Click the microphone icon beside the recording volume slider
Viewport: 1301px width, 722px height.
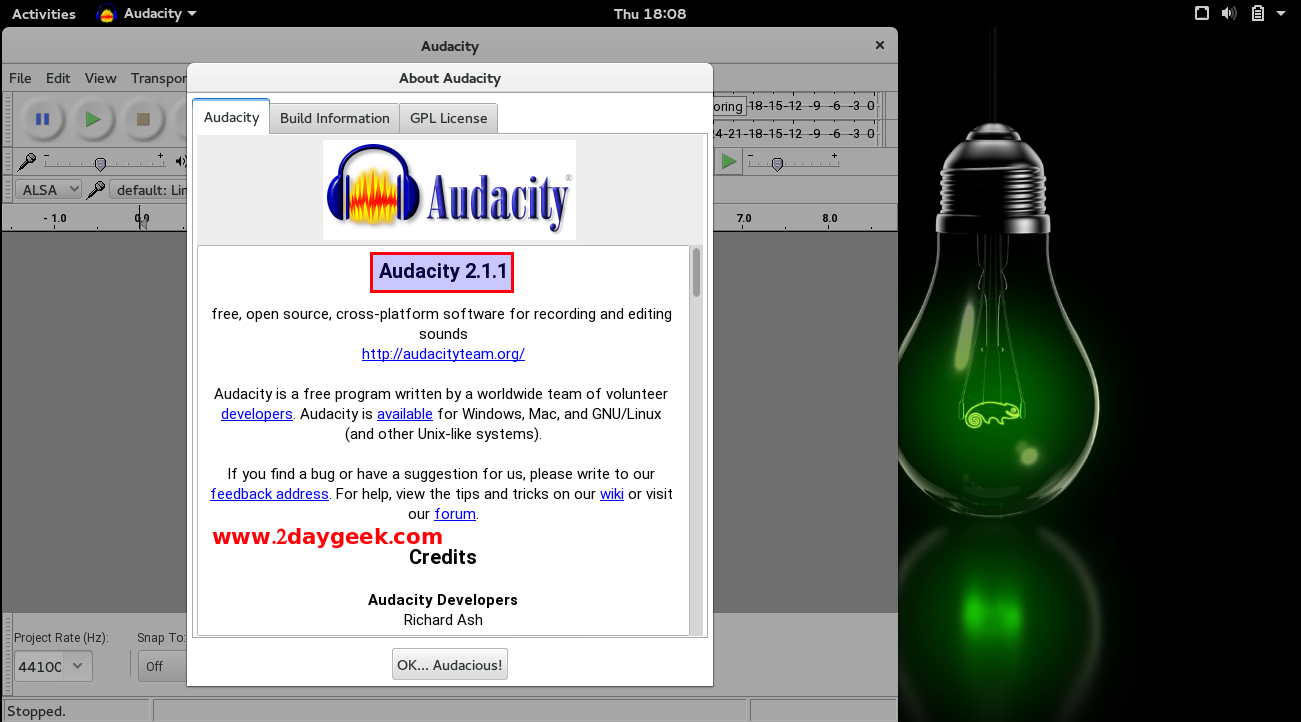(x=27, y=161)
